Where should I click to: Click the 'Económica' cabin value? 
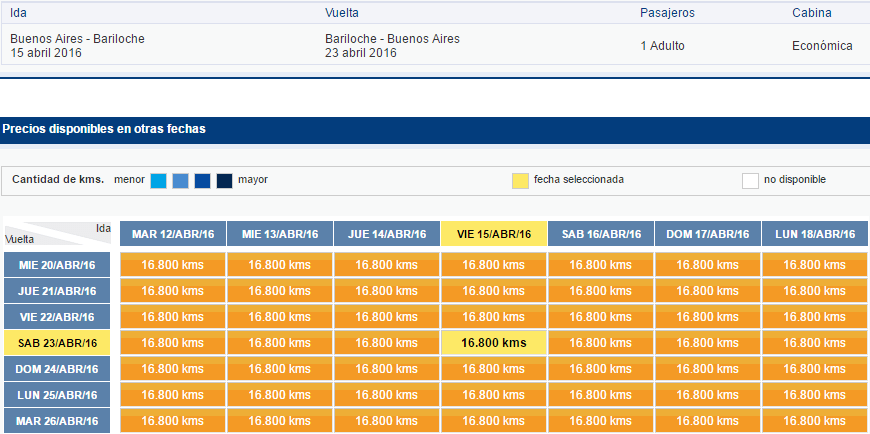822,46
